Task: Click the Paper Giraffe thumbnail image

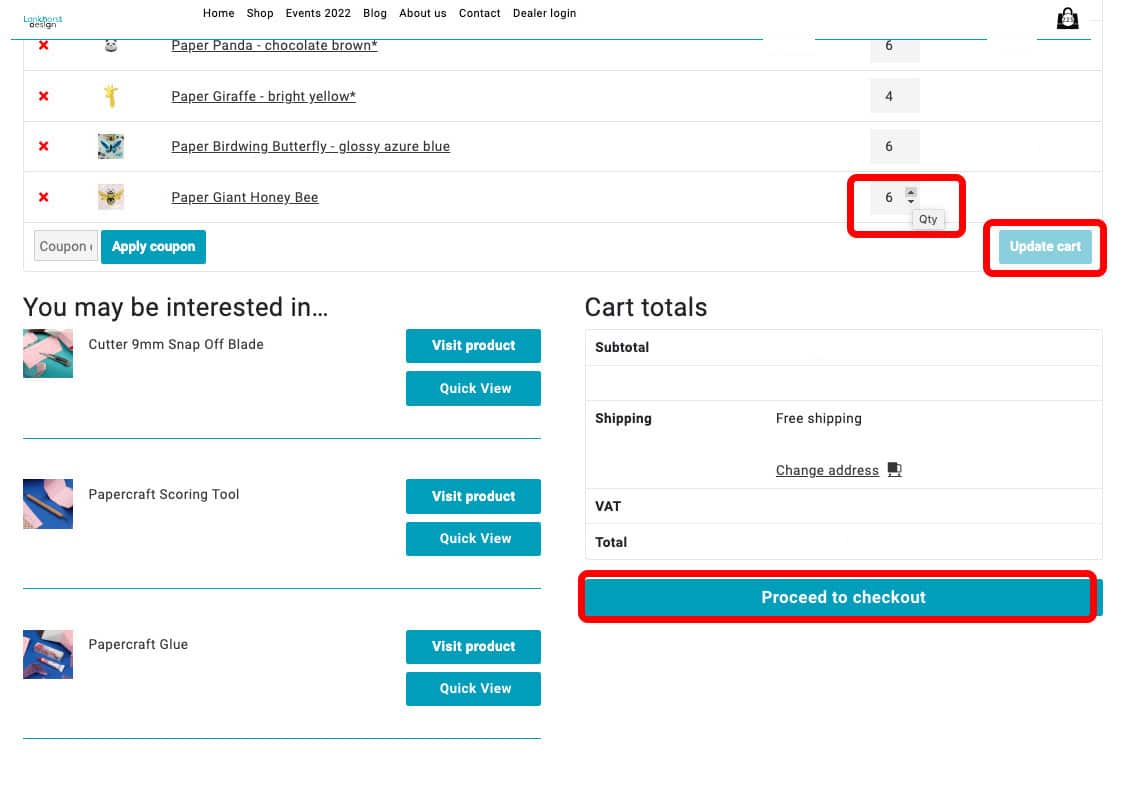Action: click(x=111, y=96)
